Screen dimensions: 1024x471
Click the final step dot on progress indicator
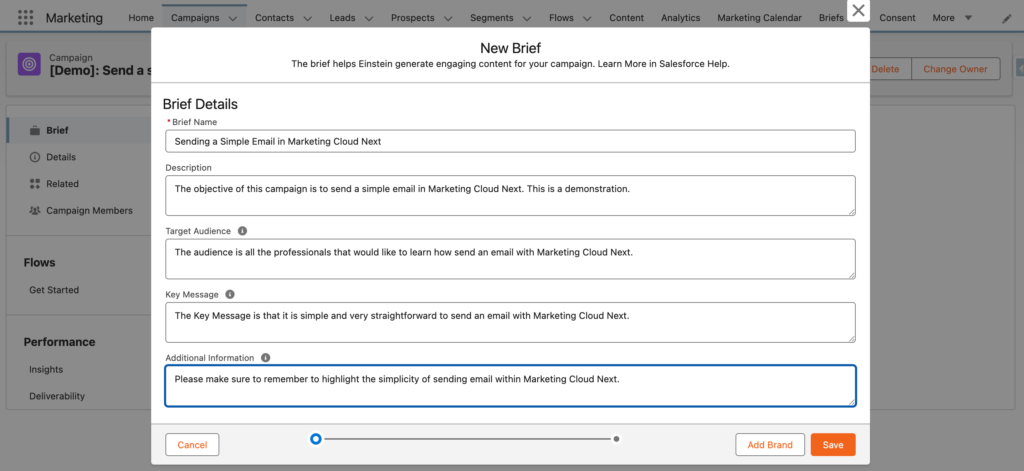(617, 439)
